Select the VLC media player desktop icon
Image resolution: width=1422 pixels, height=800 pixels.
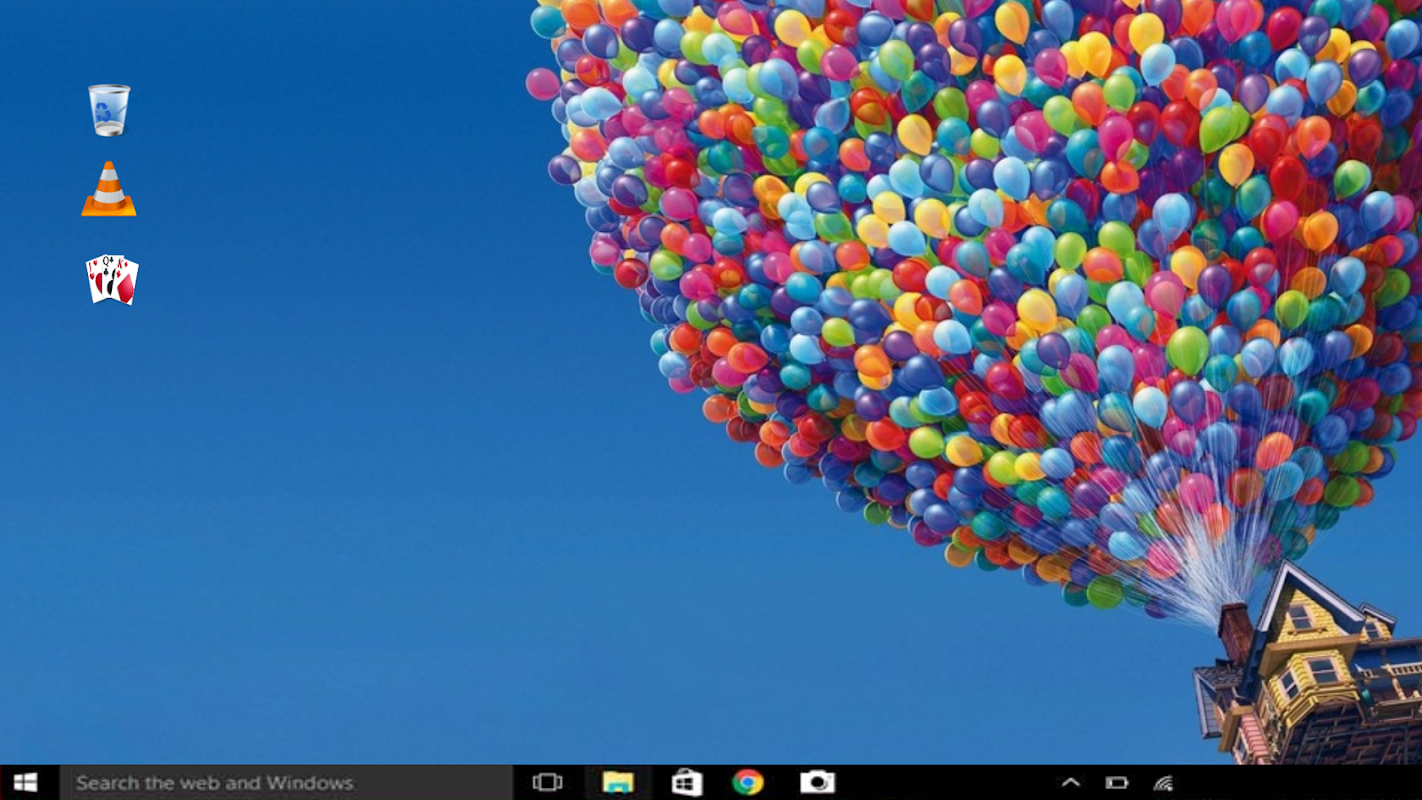(x=108, y=189)
